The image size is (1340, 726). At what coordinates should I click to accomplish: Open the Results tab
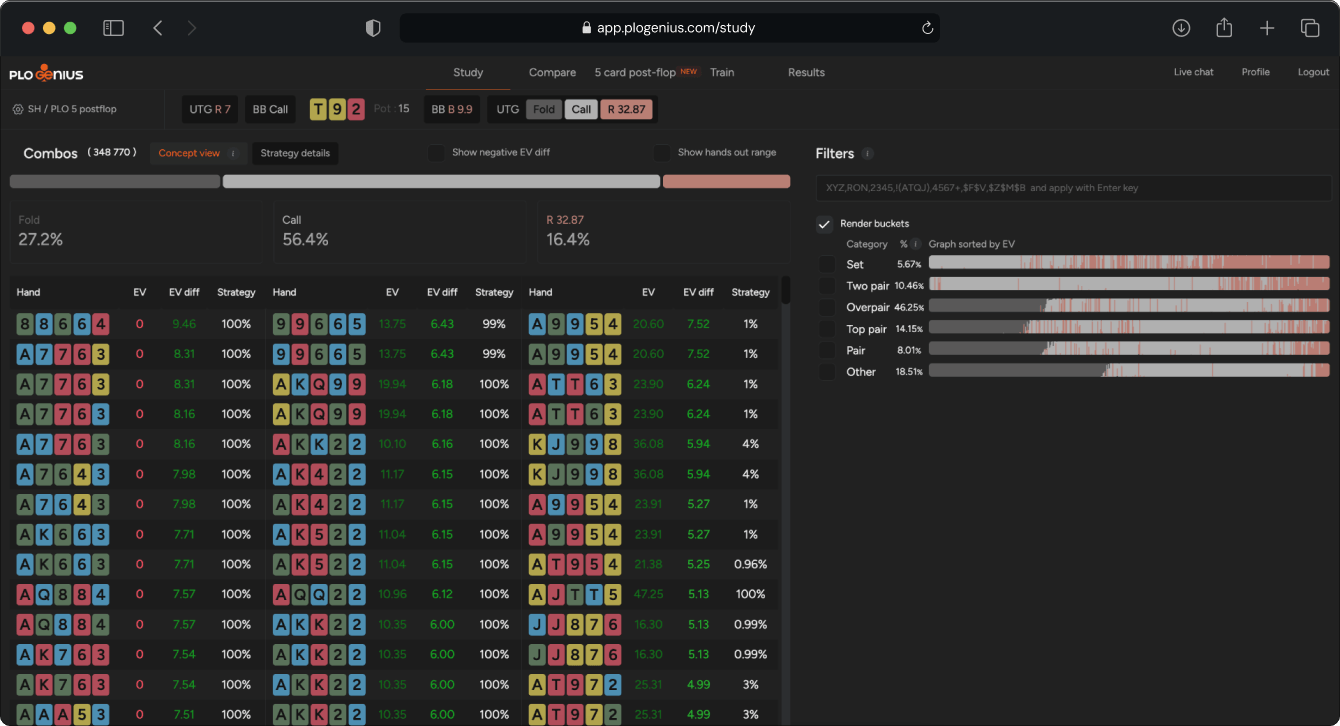point(806,73)
